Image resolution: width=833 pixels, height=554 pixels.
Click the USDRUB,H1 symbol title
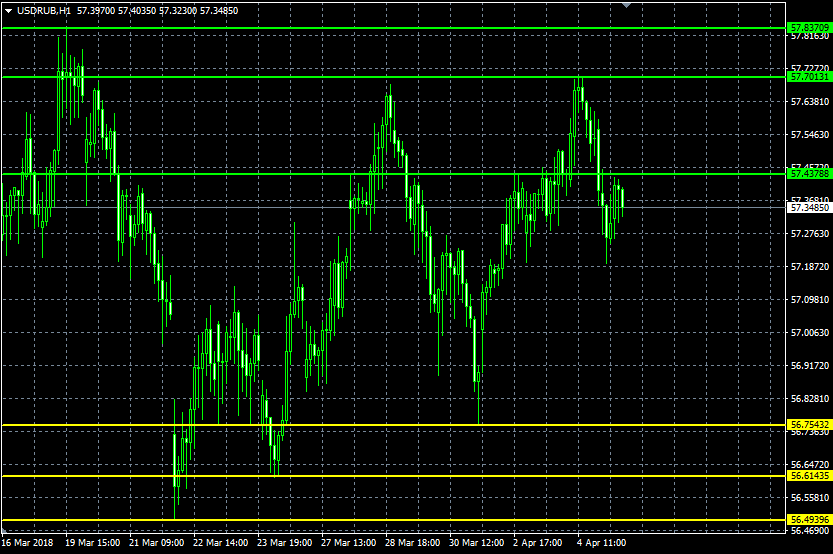click(44, 11)
